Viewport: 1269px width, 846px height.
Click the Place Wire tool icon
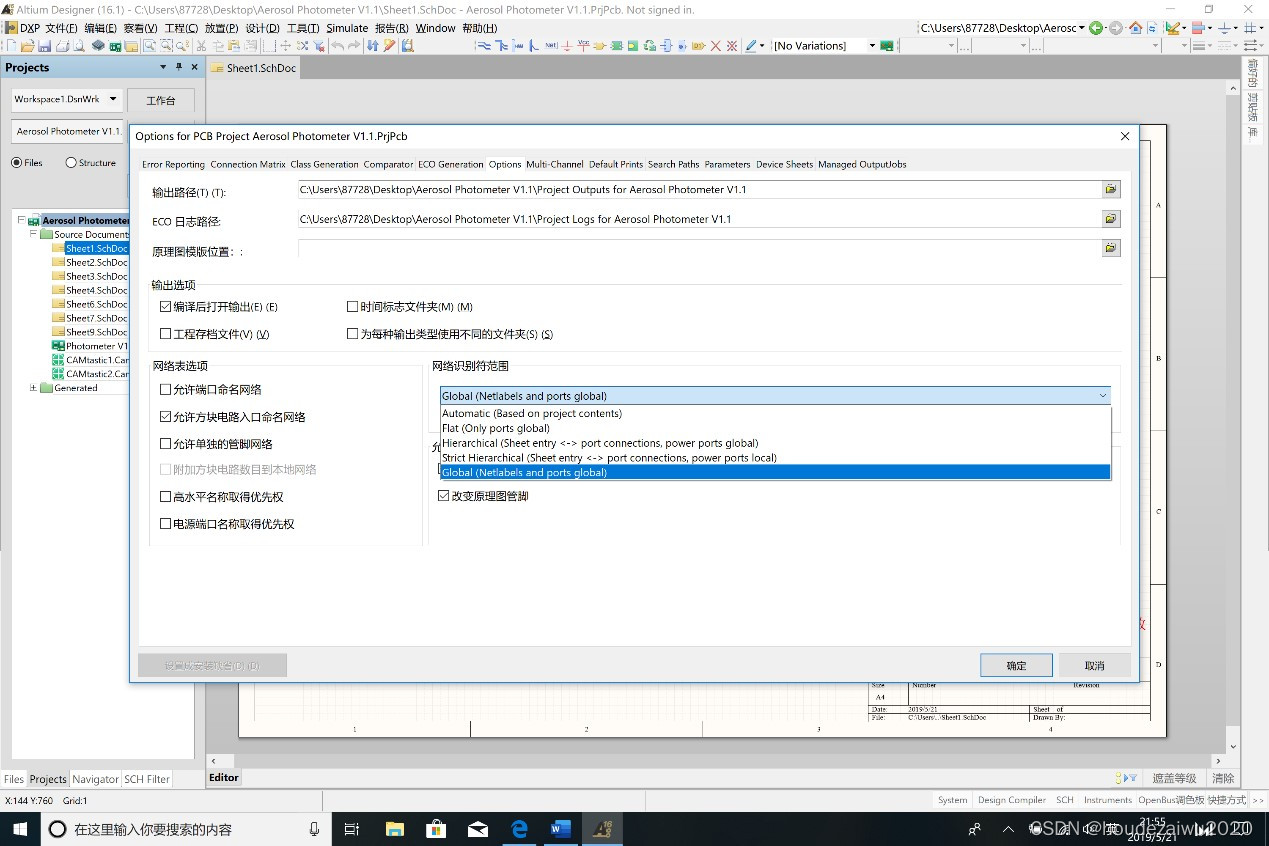(x=484, y=46)
